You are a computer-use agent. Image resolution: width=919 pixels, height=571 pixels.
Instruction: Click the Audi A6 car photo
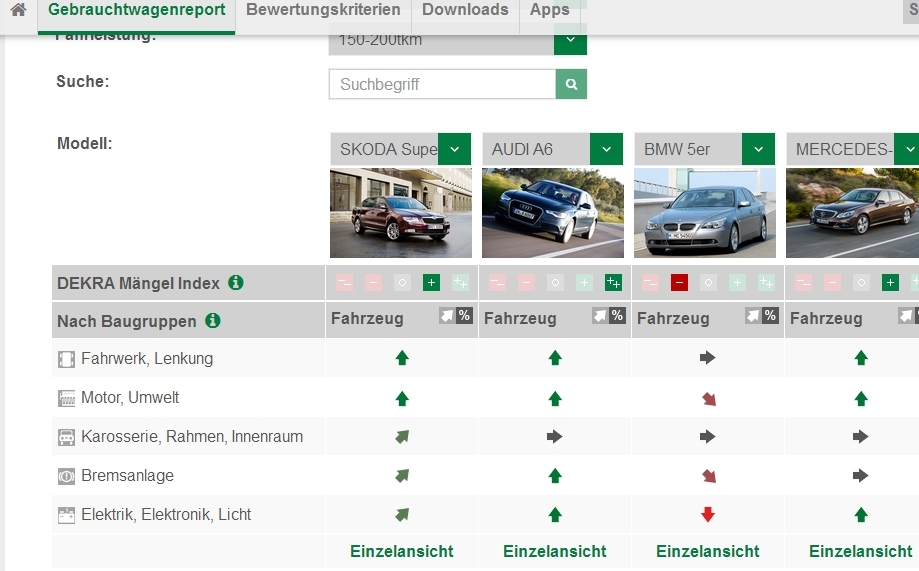[x=553, y=213]
